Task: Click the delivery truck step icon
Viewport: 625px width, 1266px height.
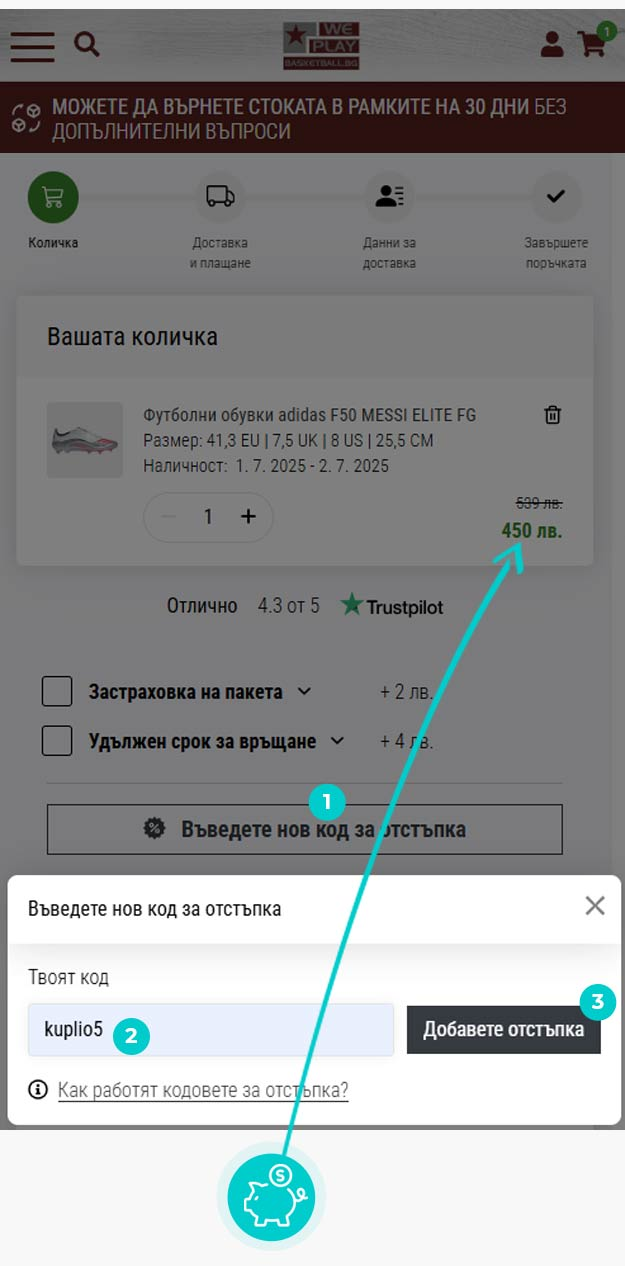Action: [x=220, y=196]
